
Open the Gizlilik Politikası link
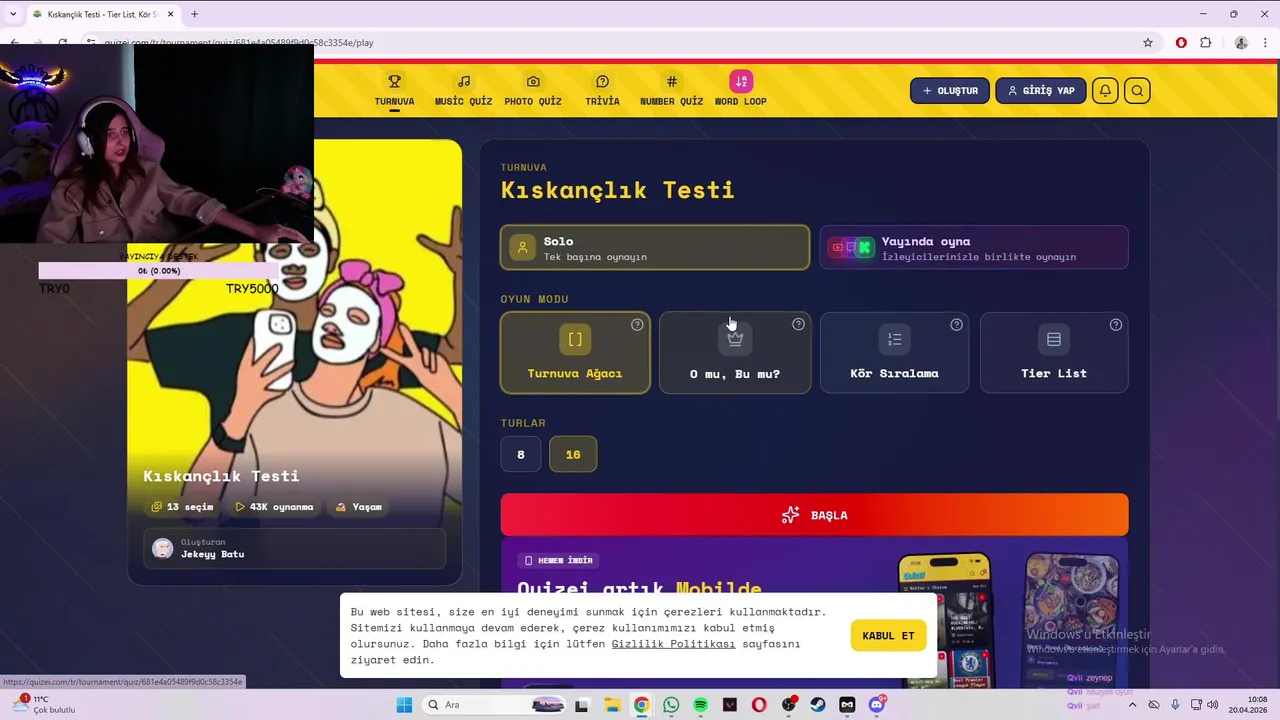(673, 644)
